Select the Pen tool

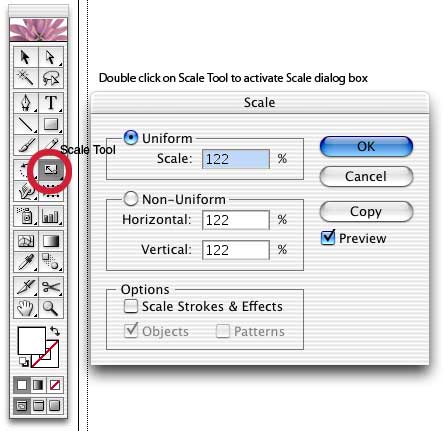click(26, 103)
